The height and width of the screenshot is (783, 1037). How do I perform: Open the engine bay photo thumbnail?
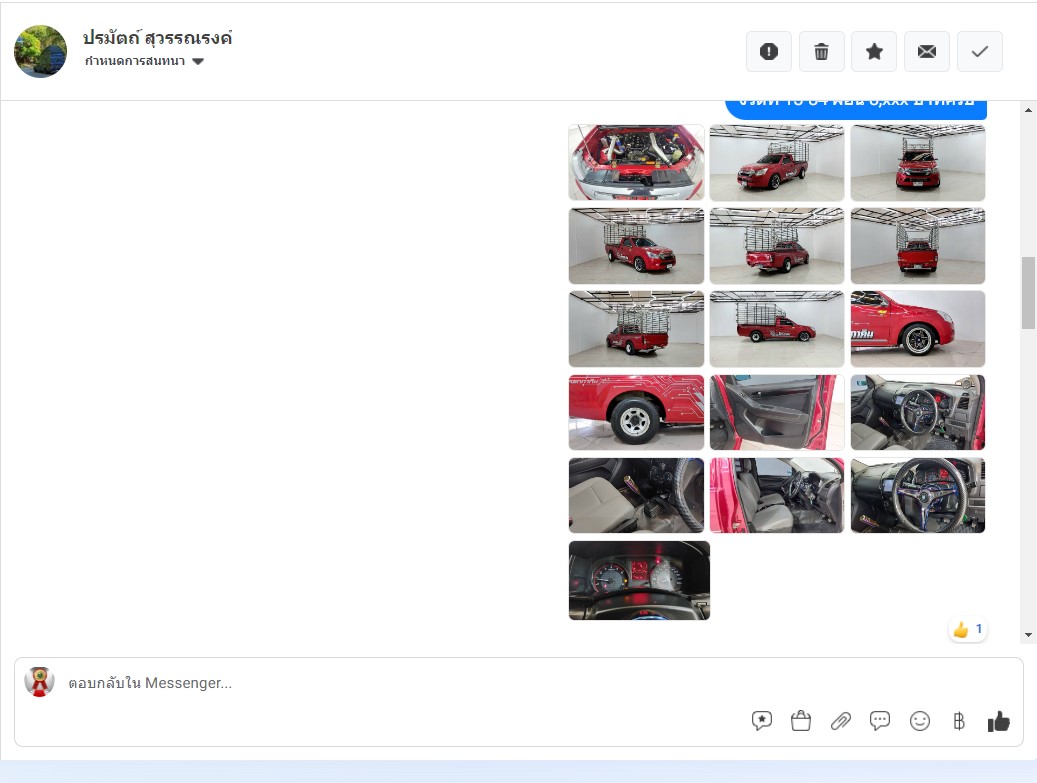coord(636,162)
